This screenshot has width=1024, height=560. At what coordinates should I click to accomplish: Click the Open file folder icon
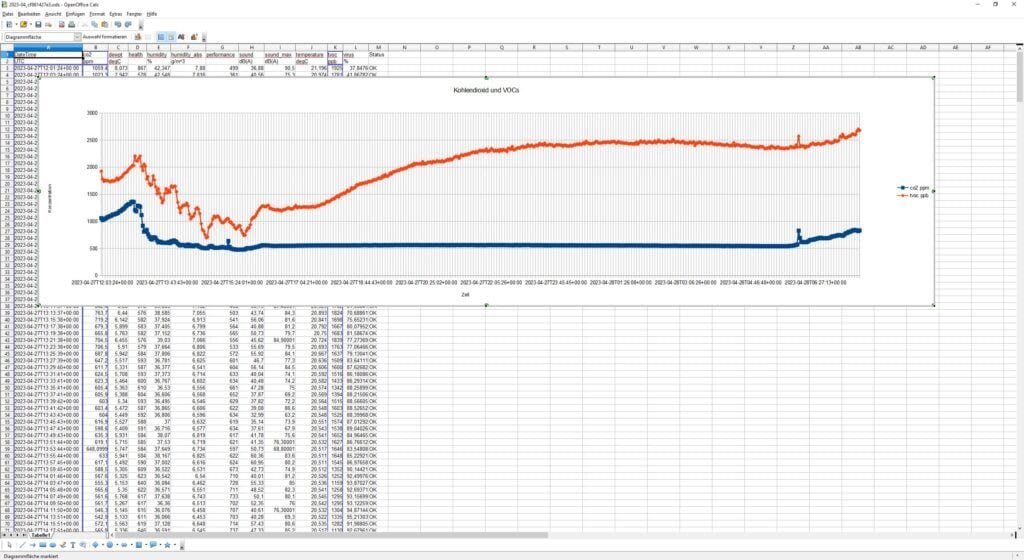coord(24,24)
